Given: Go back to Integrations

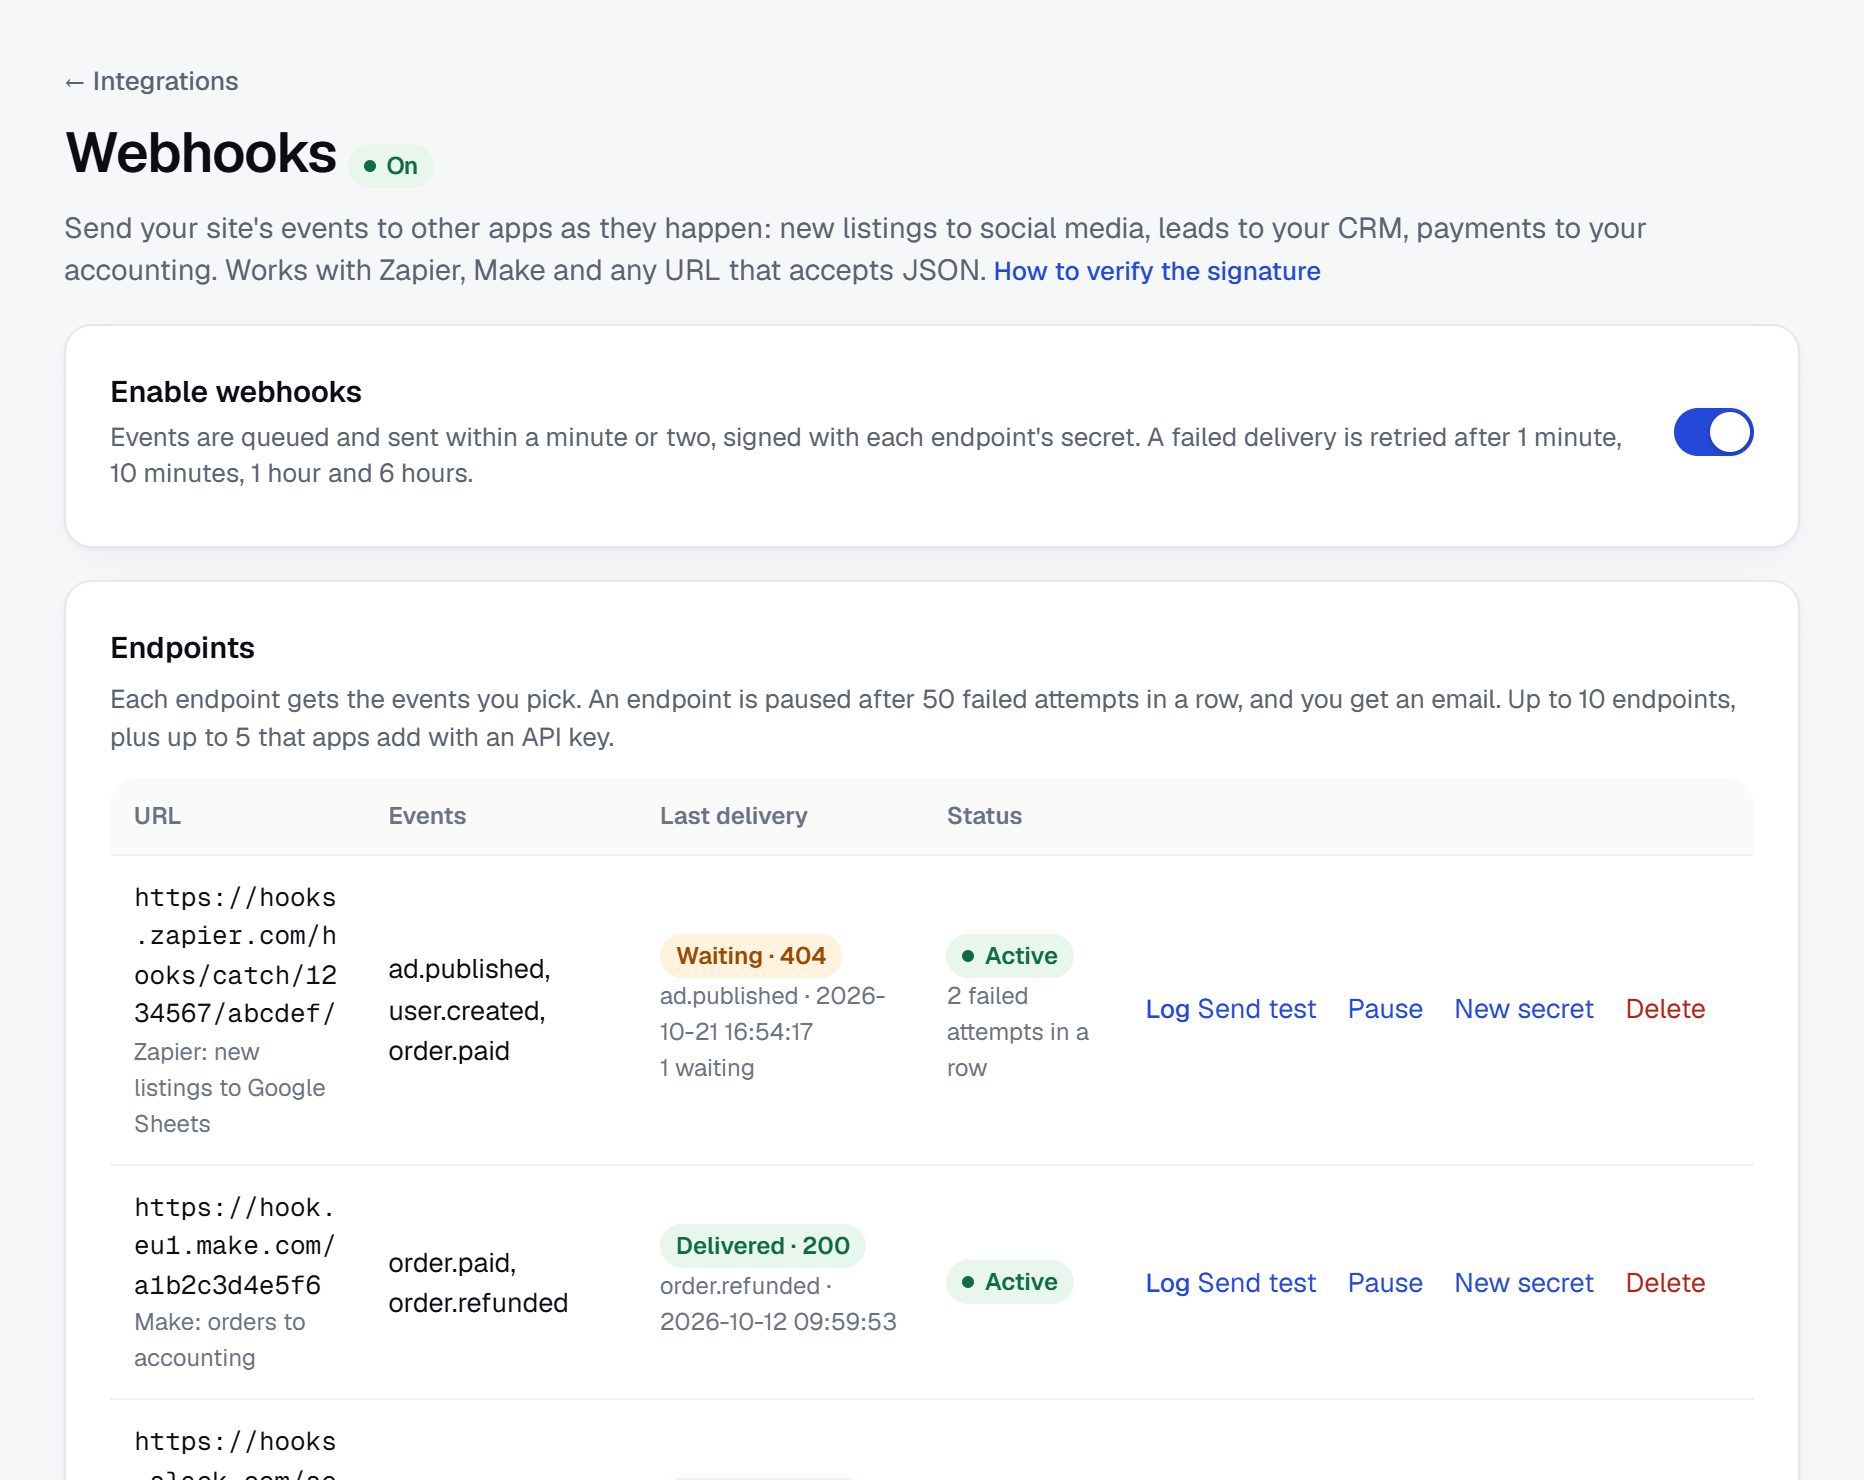Looking at the screenshot, I should coord(151,81).
